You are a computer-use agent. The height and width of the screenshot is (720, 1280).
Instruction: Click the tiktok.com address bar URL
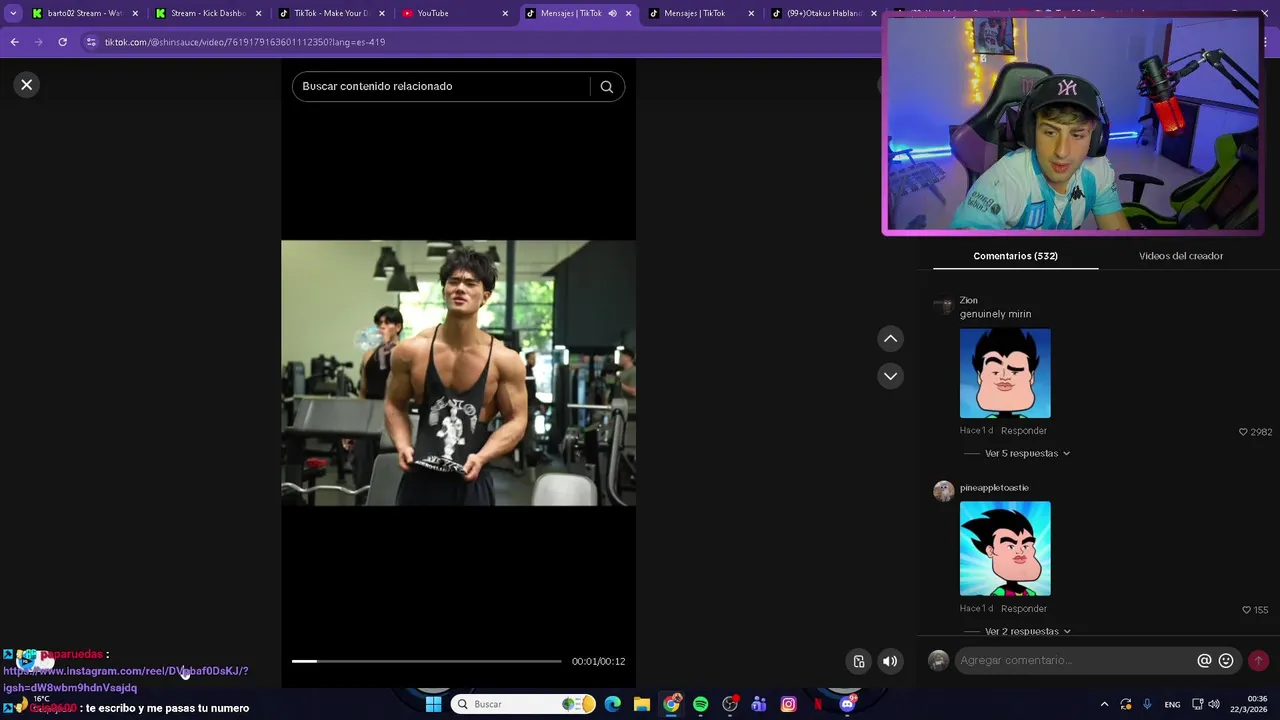tap(245, 42)
